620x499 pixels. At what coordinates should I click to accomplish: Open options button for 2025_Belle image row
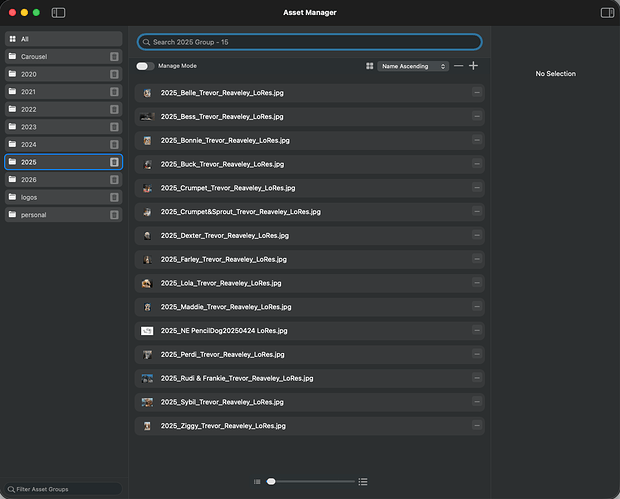(476, 92)
